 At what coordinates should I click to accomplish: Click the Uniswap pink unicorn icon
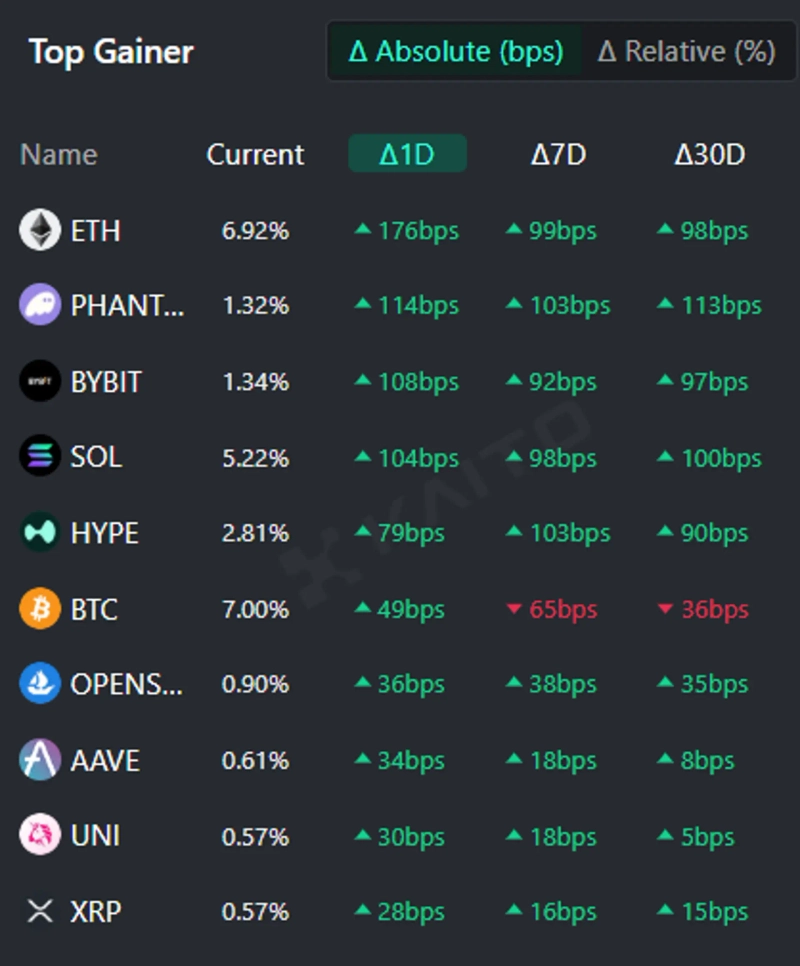tap(40, 835)
